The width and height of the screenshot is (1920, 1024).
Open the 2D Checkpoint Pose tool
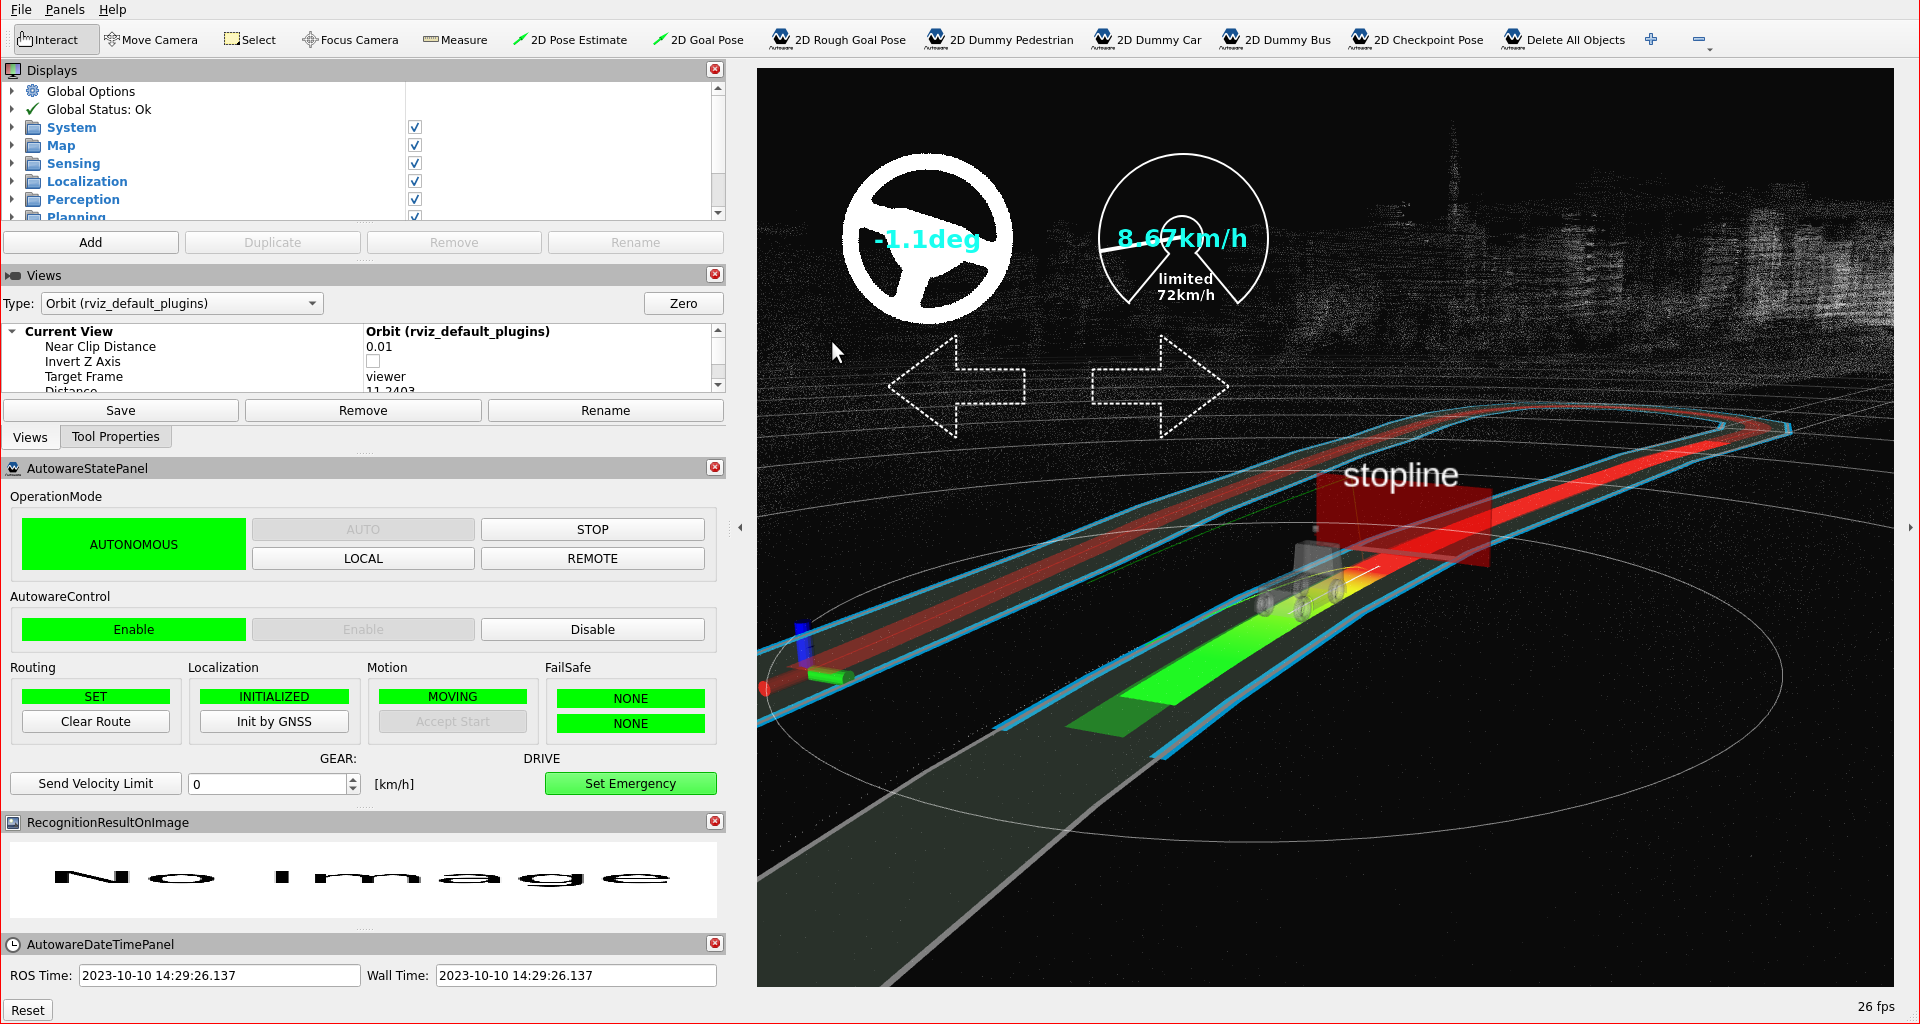pyautogui.click(x=1417, y=39)
